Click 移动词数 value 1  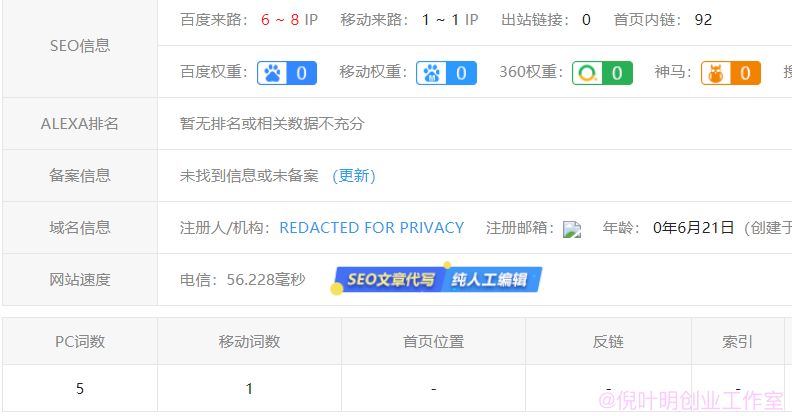(249, 388)
